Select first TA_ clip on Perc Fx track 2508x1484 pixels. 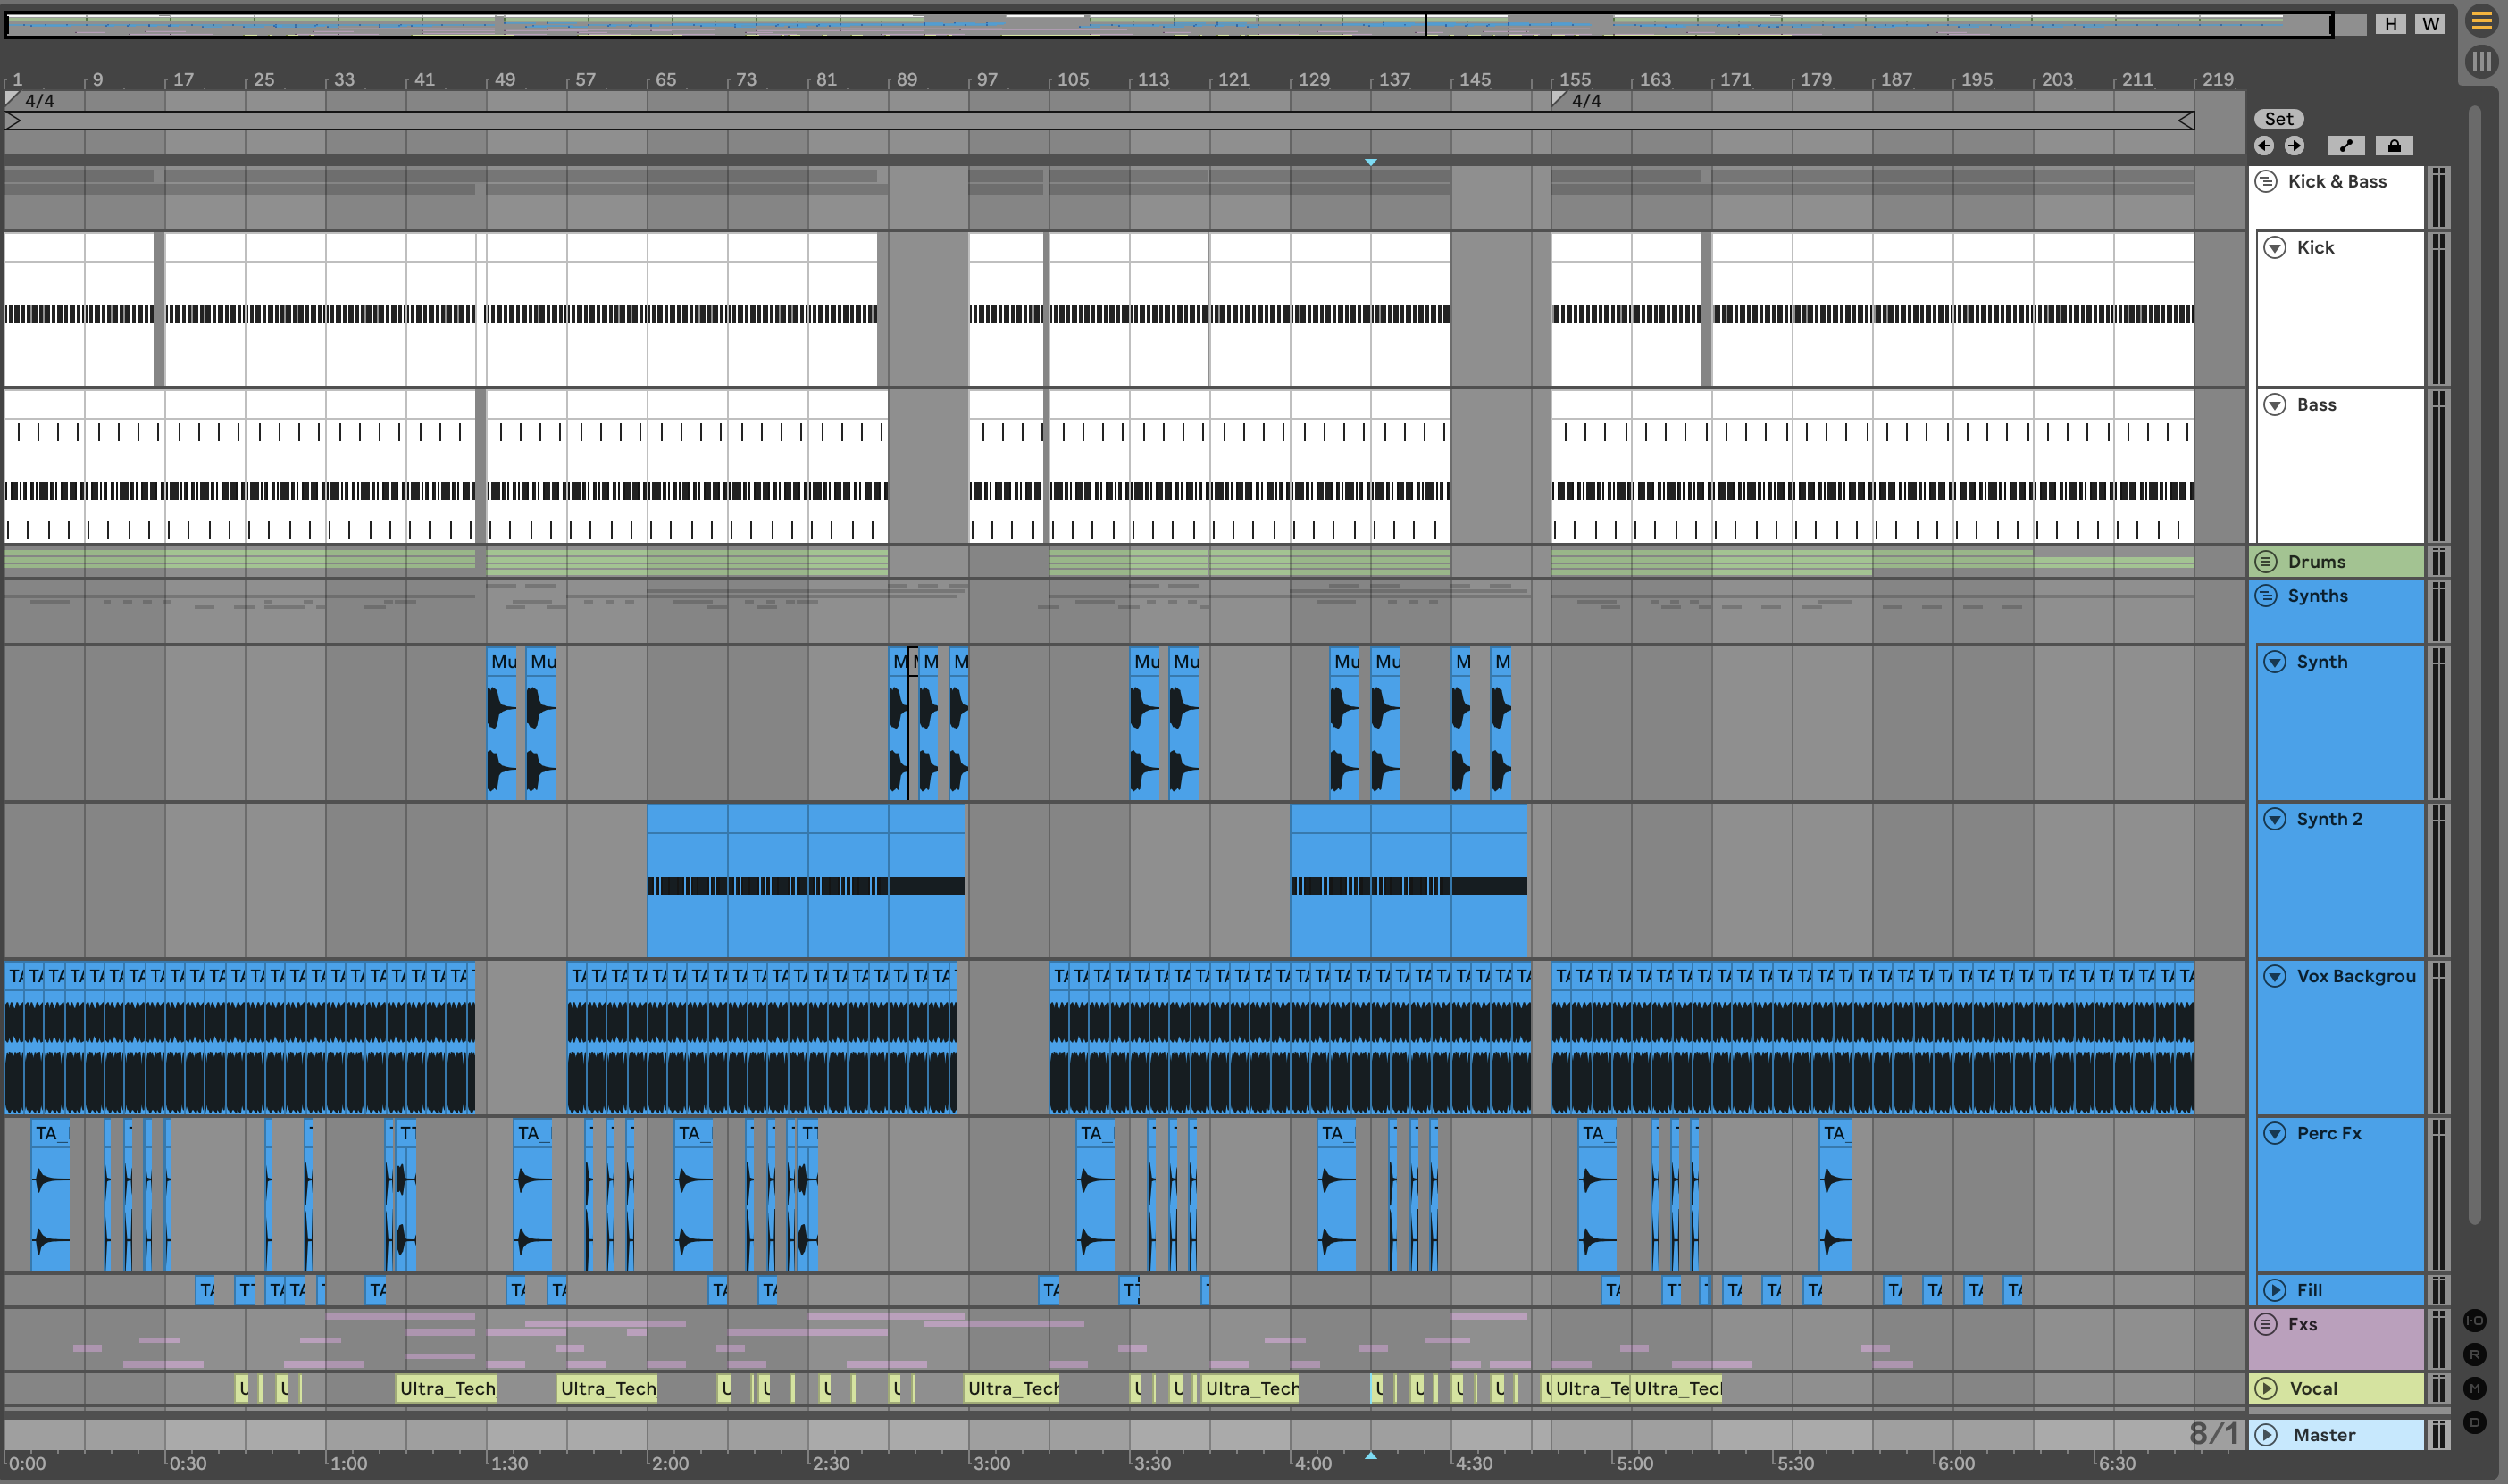coord(51,1196)
